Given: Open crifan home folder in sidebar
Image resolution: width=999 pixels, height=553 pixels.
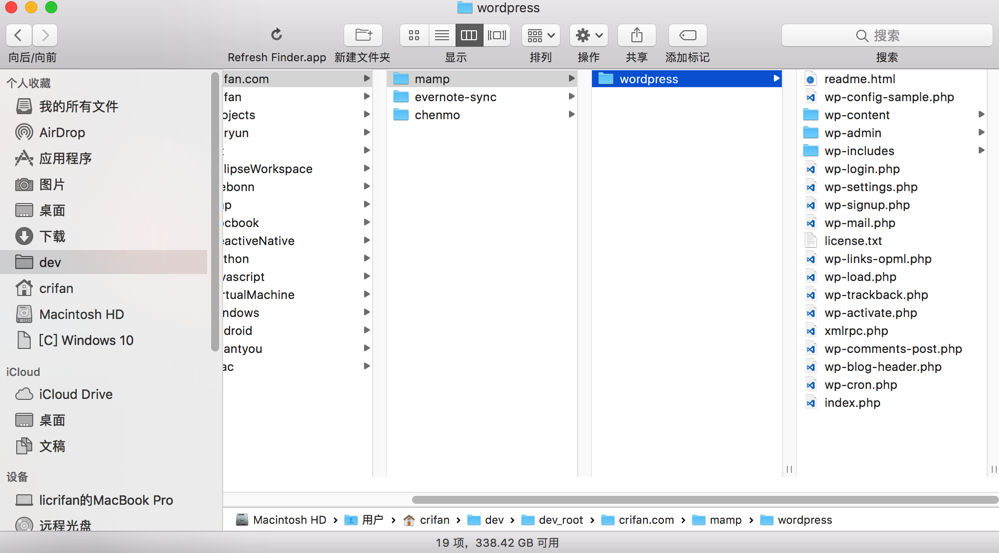Looking at the screenshot, I should [x=56, y=289].
